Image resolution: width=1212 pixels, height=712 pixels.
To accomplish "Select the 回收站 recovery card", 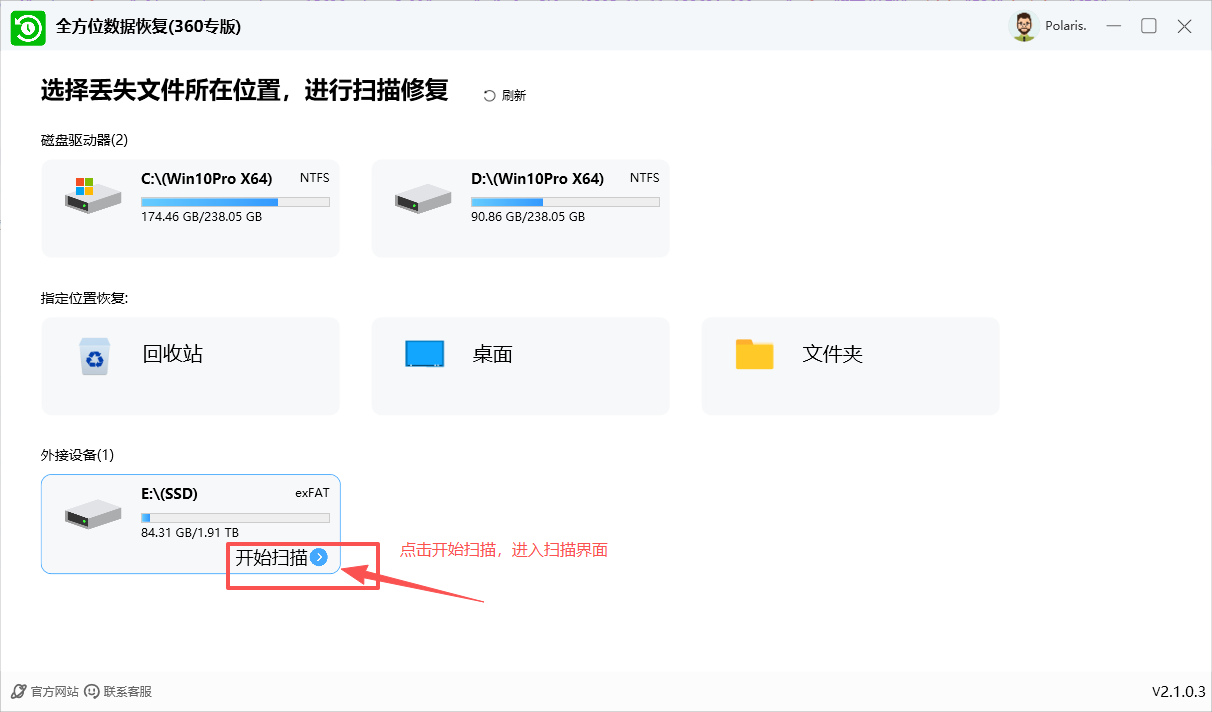I will pyautogui.click(x=190, y=366).
